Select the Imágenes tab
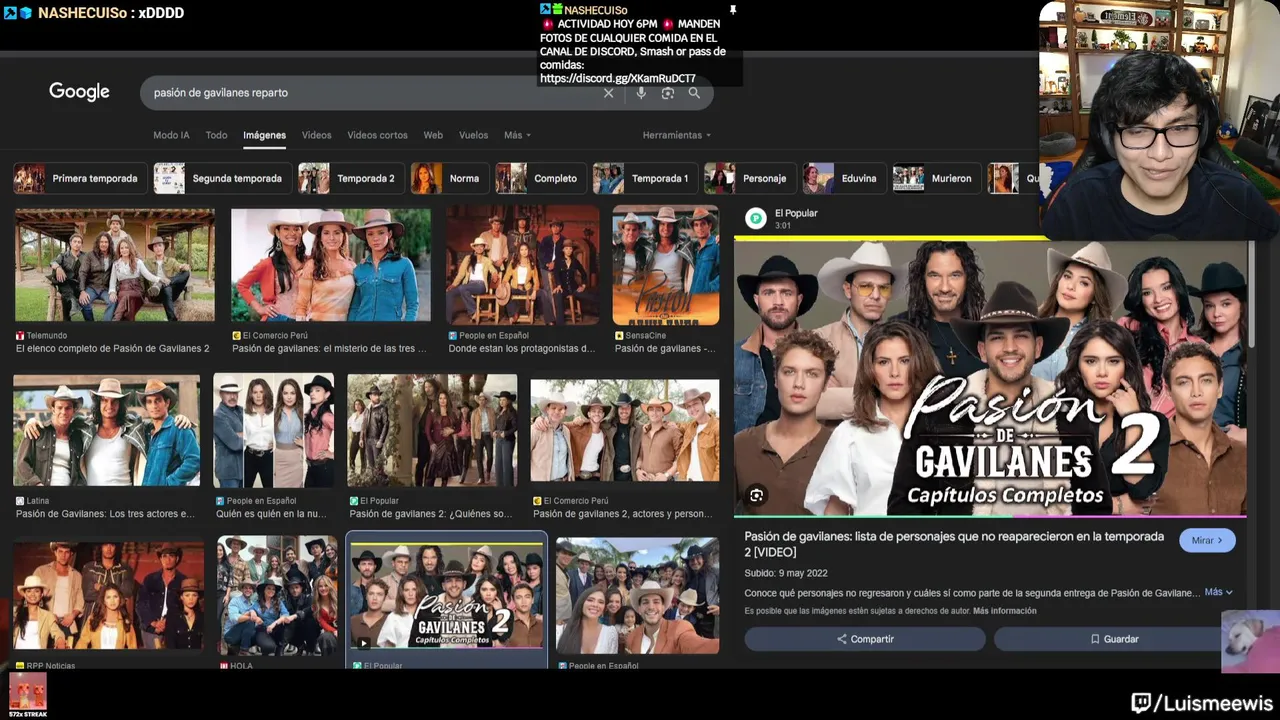 tap(264, 135)
